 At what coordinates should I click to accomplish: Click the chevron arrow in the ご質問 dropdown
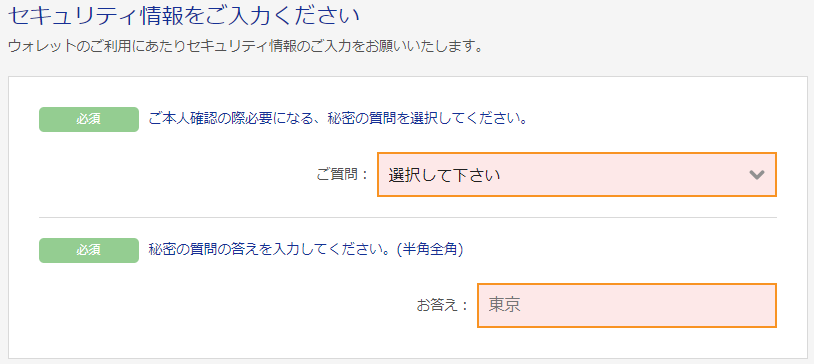click(x=757, y=175)
